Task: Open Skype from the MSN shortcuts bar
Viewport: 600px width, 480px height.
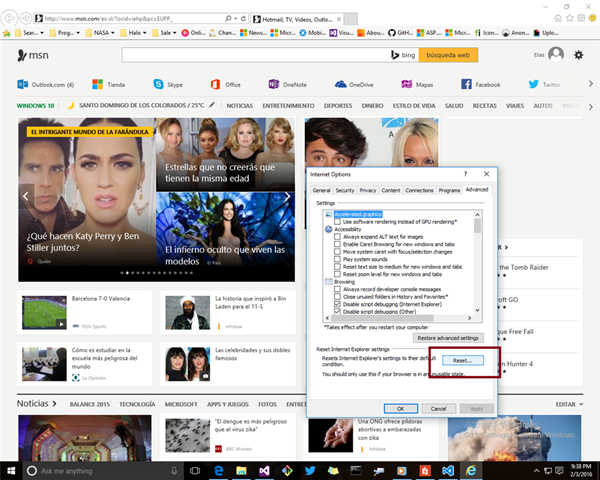Action: (160, 85)
